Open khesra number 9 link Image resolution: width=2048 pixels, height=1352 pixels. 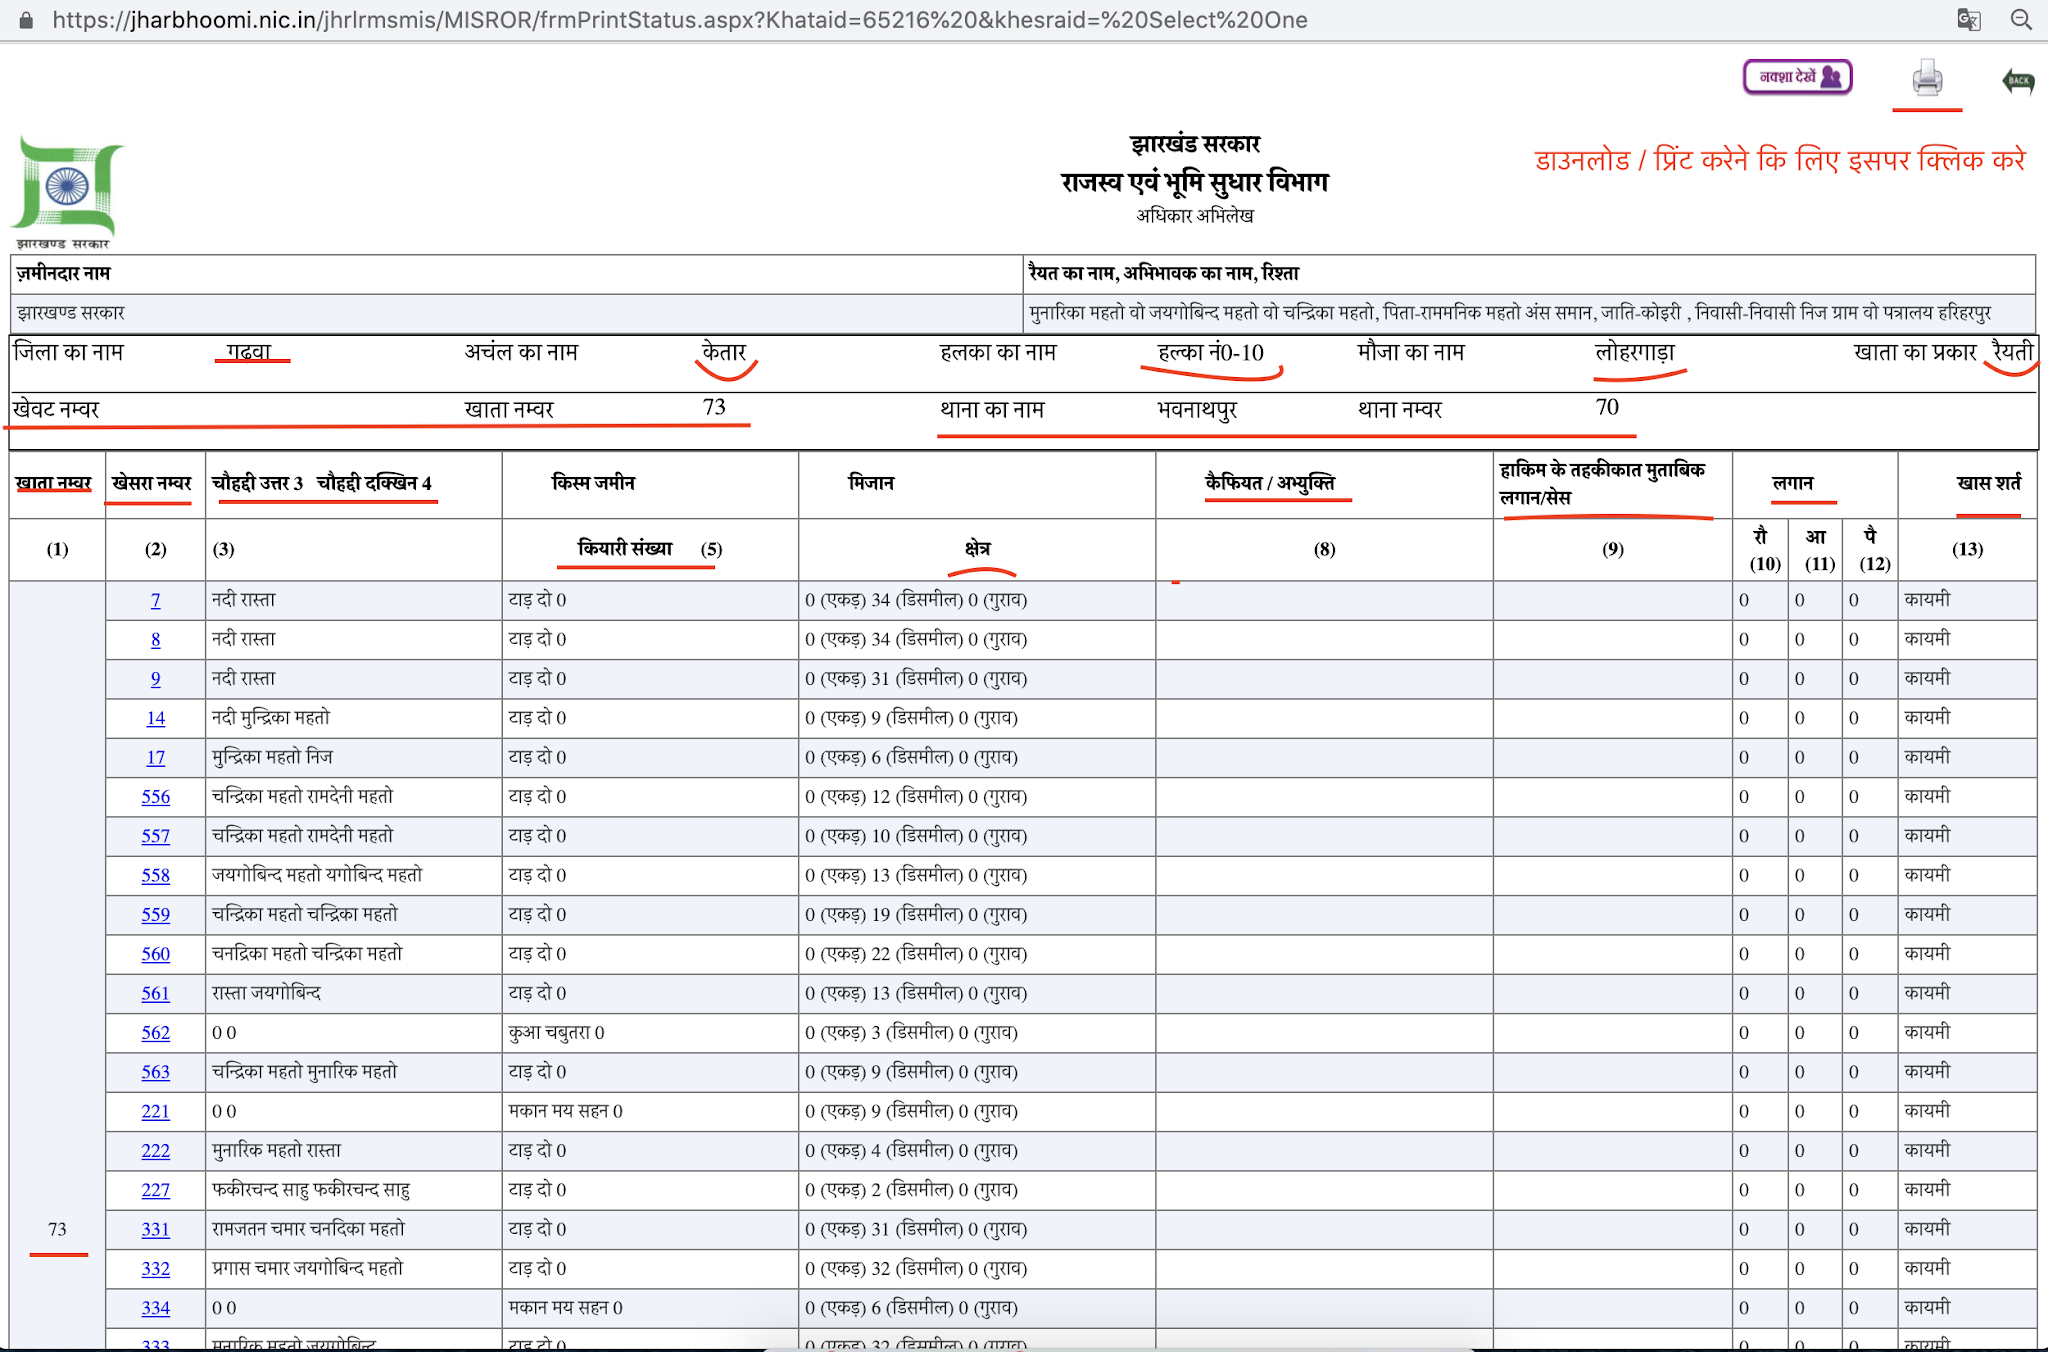[x=155, y=679]
